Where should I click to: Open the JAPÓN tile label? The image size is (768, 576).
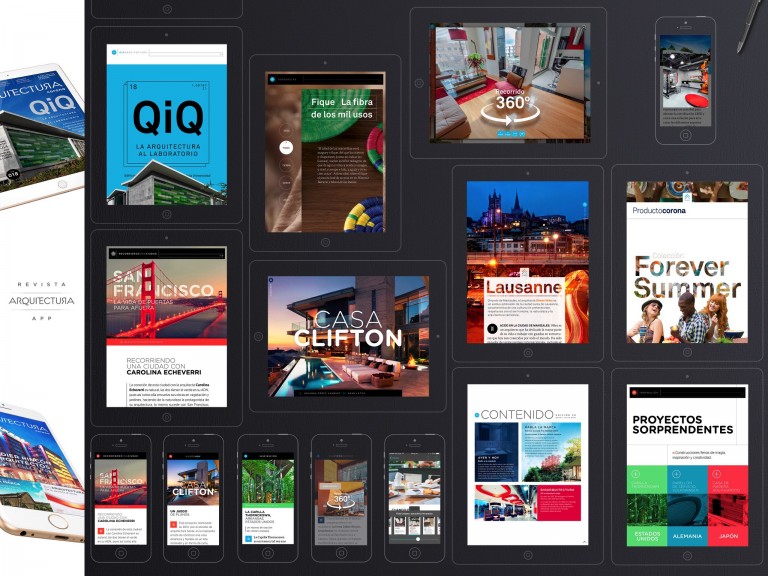tap(728, 536)
